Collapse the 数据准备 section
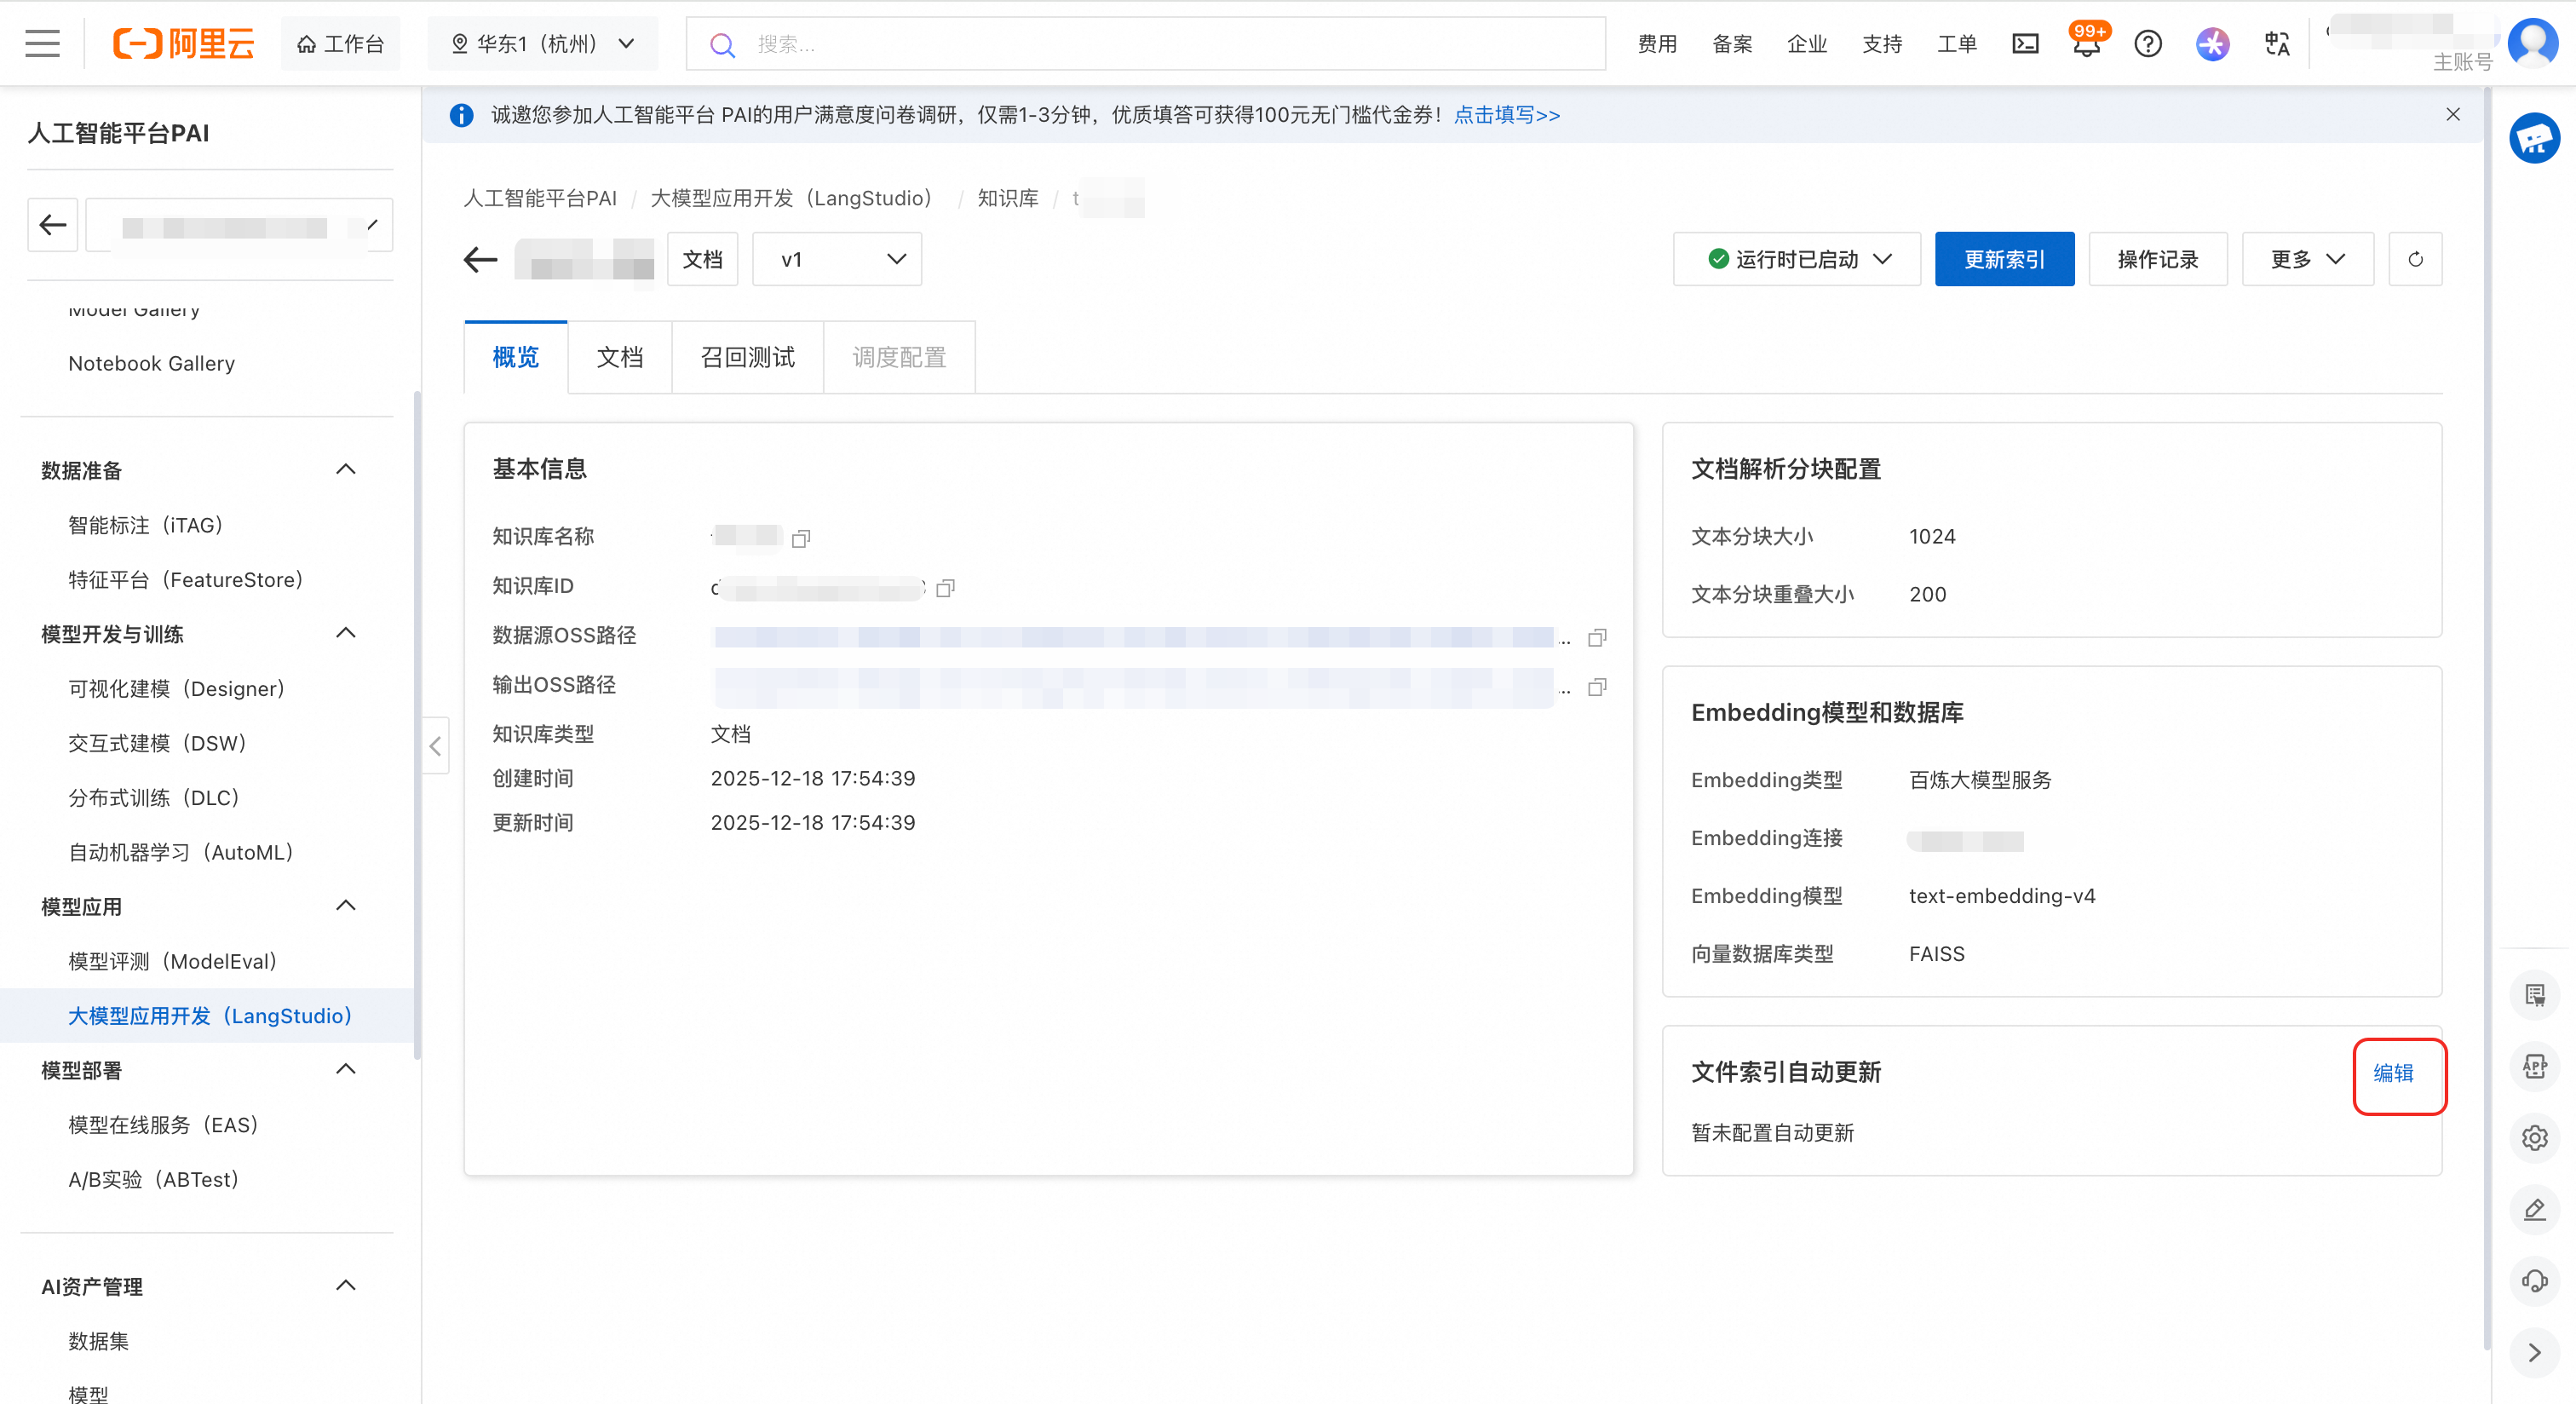 pyautogui.click(x=346, y=470)
